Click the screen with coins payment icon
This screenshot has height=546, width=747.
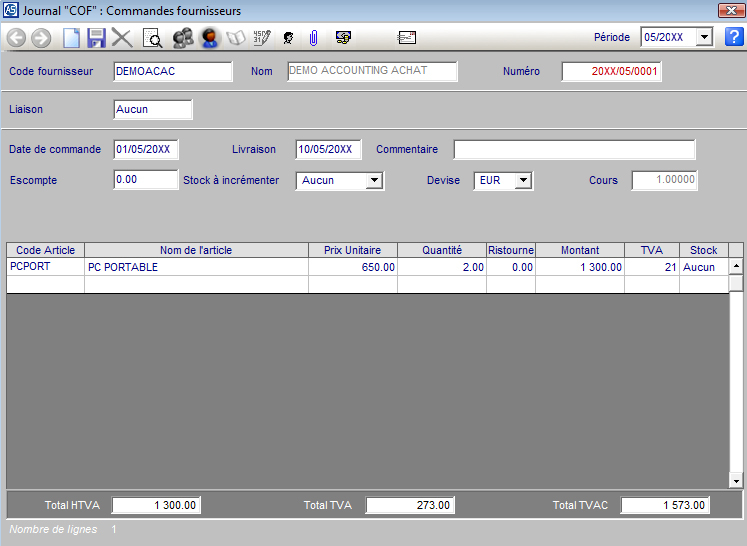(343, 37)
